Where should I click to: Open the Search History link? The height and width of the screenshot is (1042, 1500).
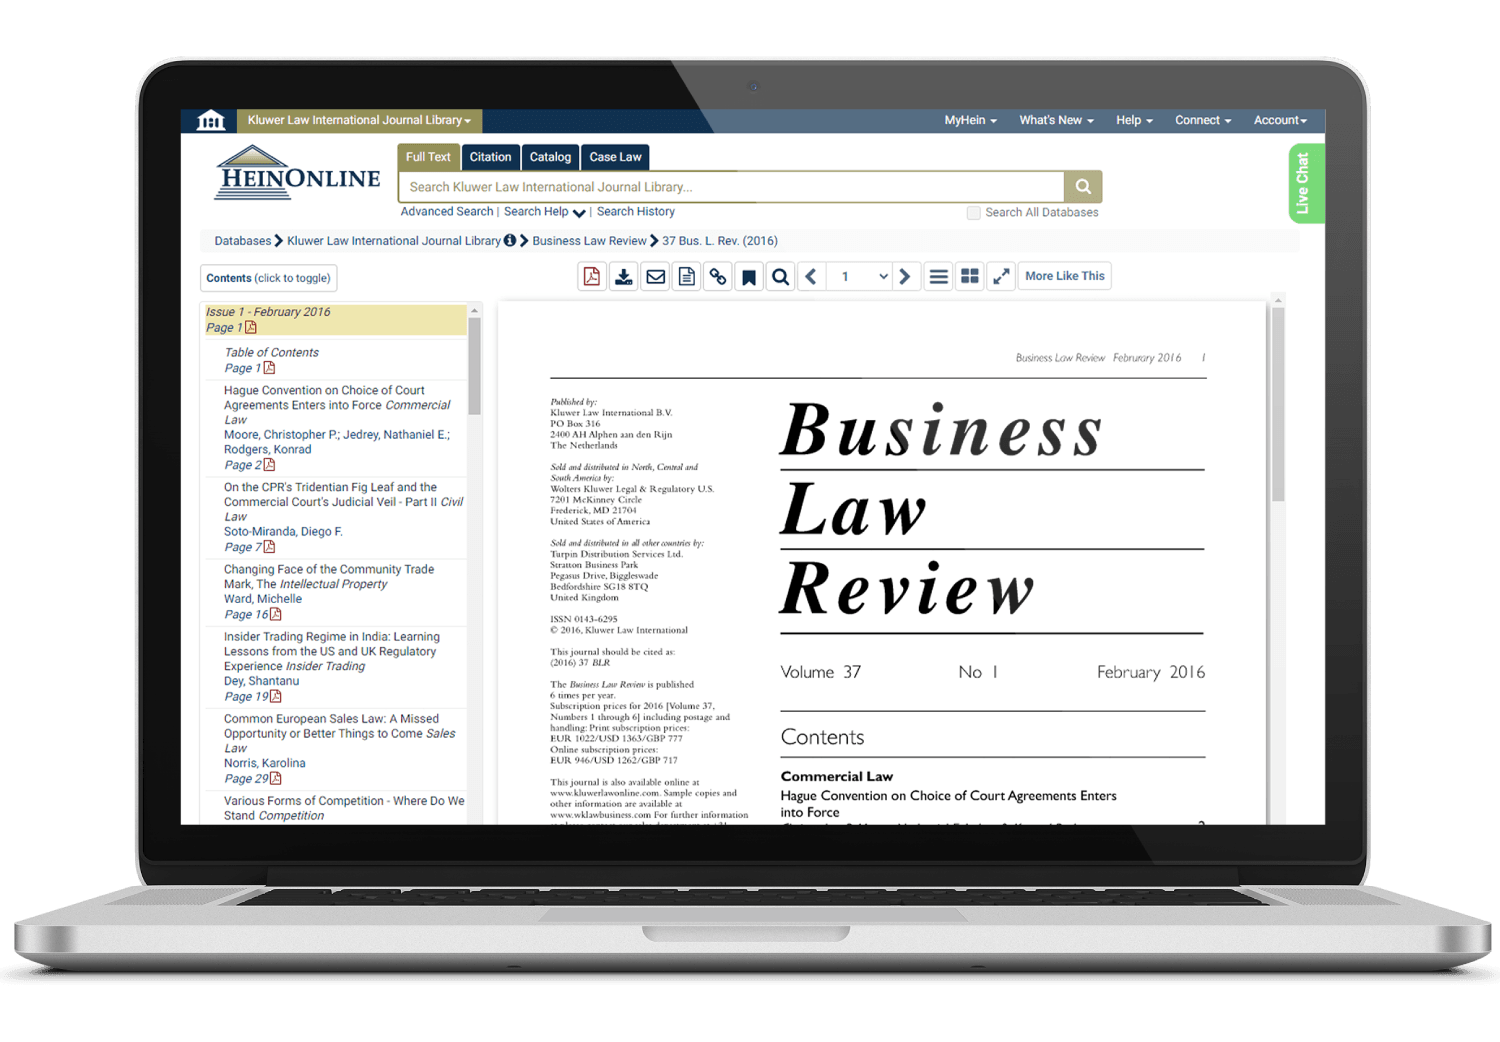click(x=636, y=212)
